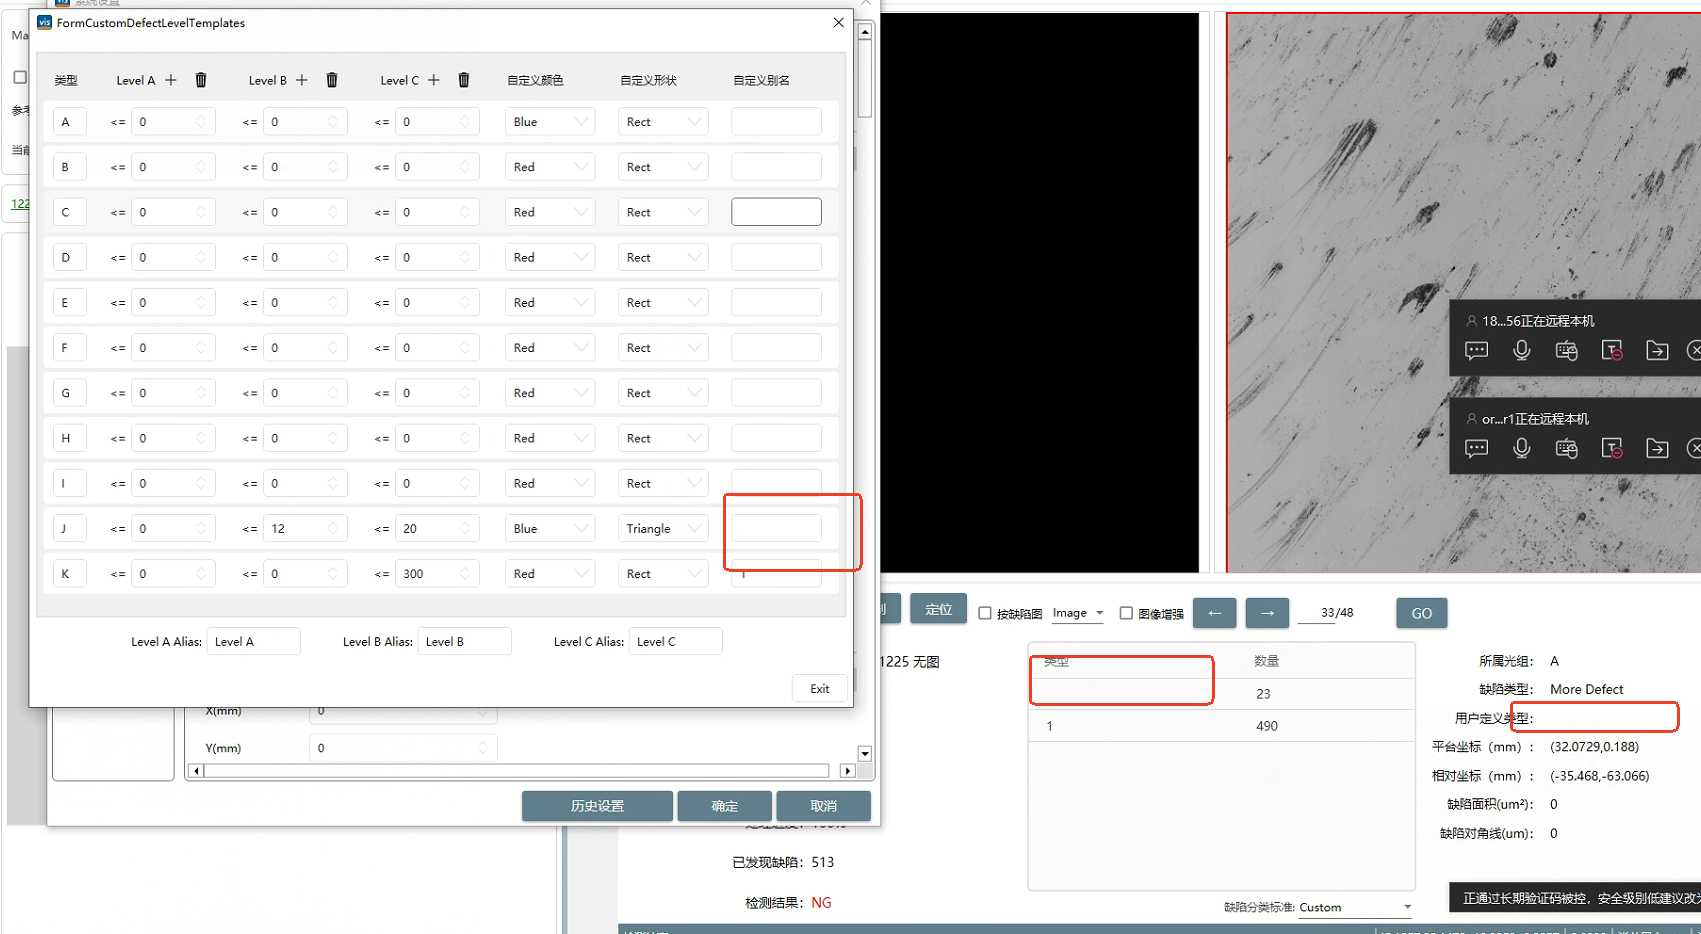
Task: Click text-block icon in 18...56 remote panel
Action: click(x=1611, y=351)
